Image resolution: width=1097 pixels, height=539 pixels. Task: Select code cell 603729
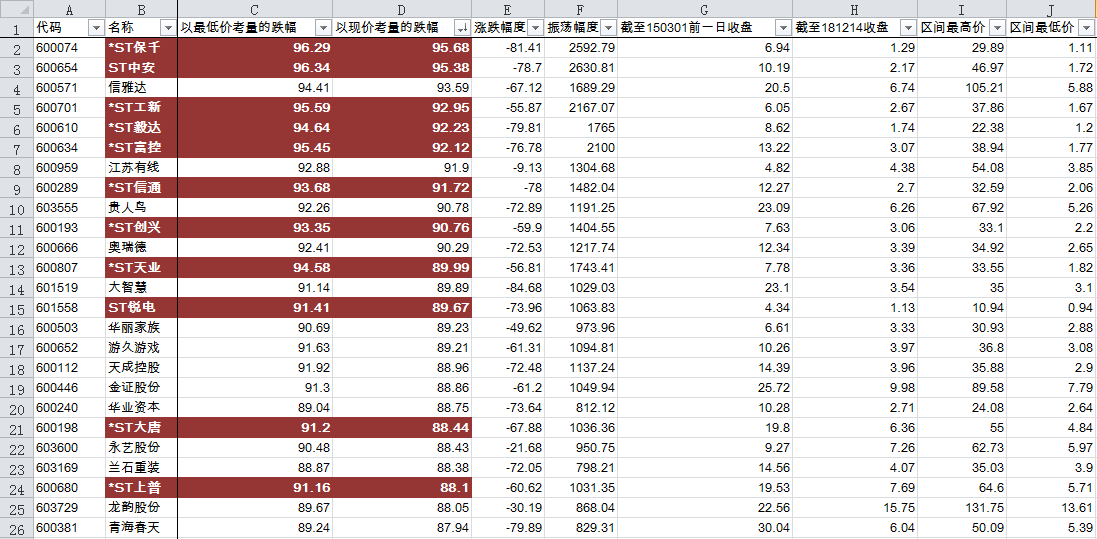pos(69,507)
